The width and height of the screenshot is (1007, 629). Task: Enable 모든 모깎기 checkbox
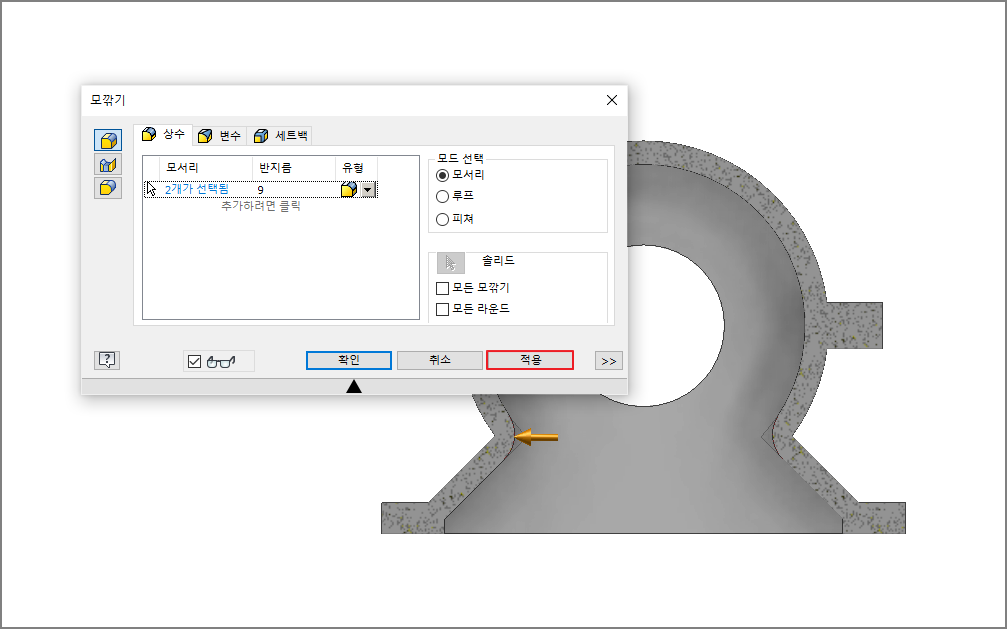click(x=442, y=288)
